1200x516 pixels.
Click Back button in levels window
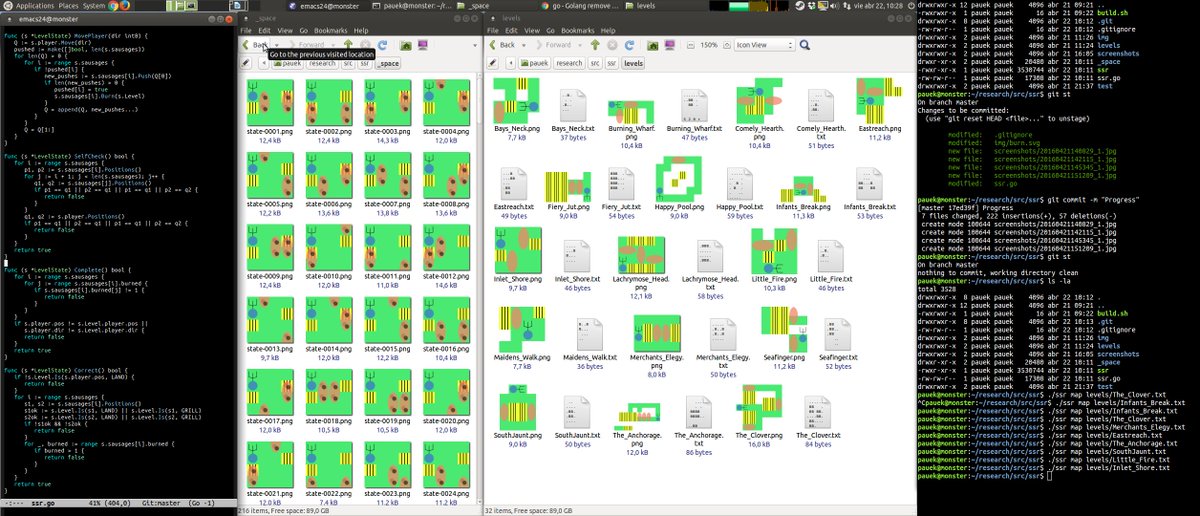(x=504, y=45)
